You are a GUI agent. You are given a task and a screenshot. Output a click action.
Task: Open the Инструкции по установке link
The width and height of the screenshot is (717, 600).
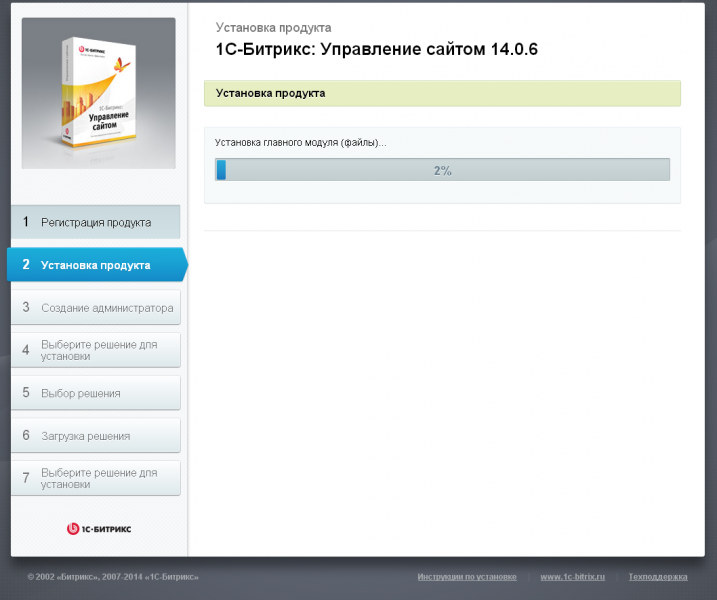467,577
